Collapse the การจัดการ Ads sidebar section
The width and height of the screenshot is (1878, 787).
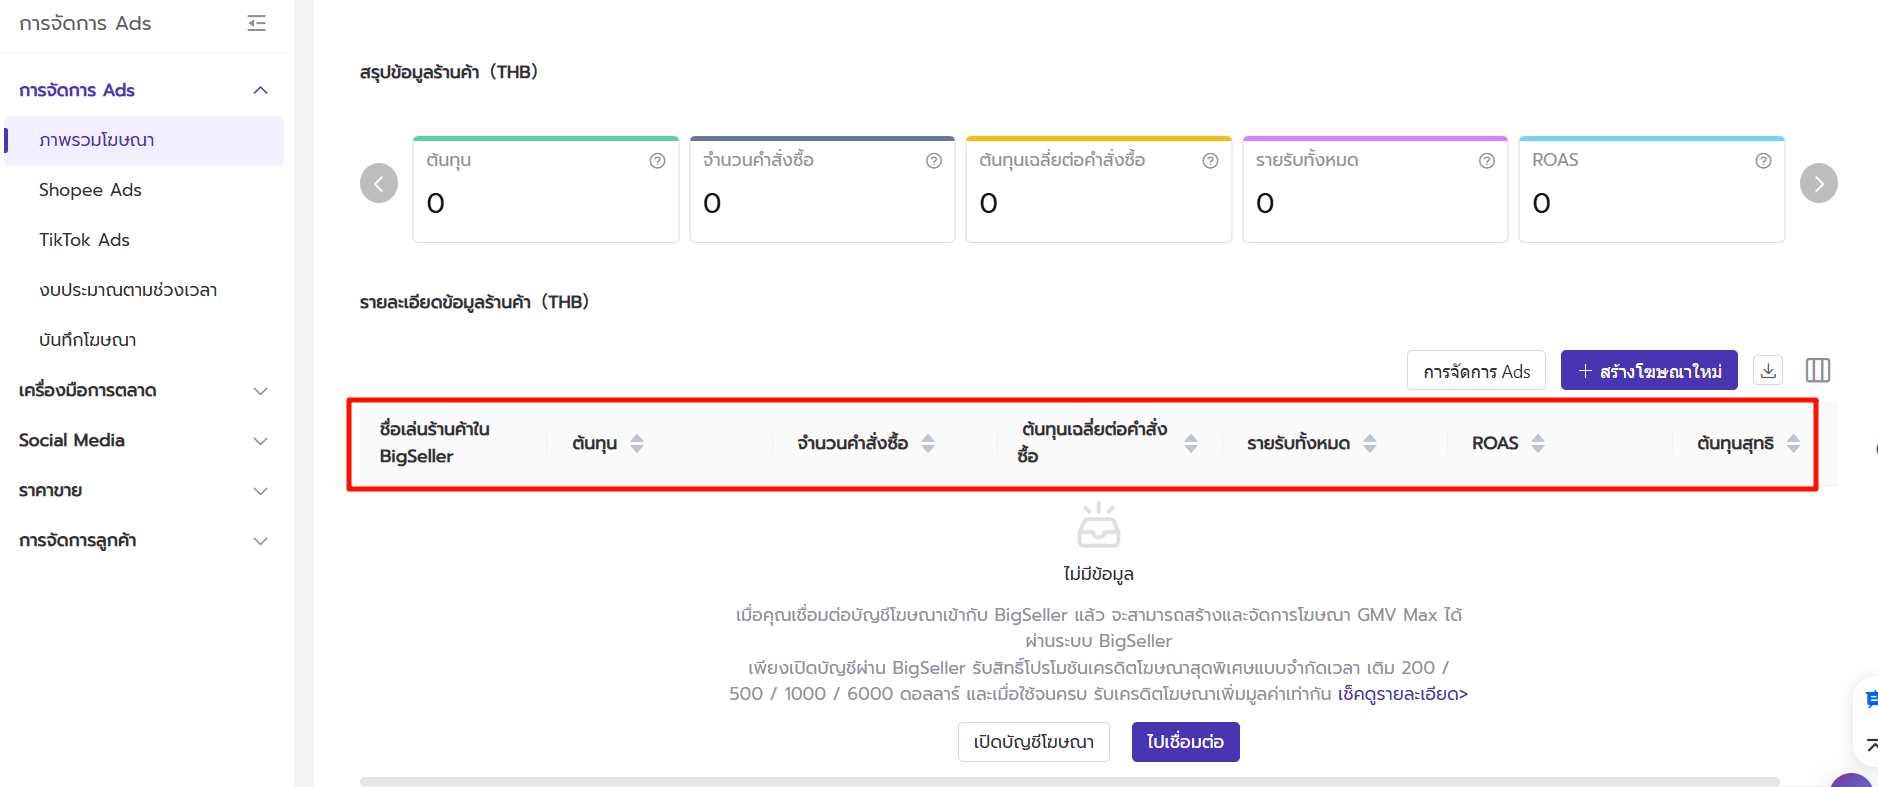point(260,90)
